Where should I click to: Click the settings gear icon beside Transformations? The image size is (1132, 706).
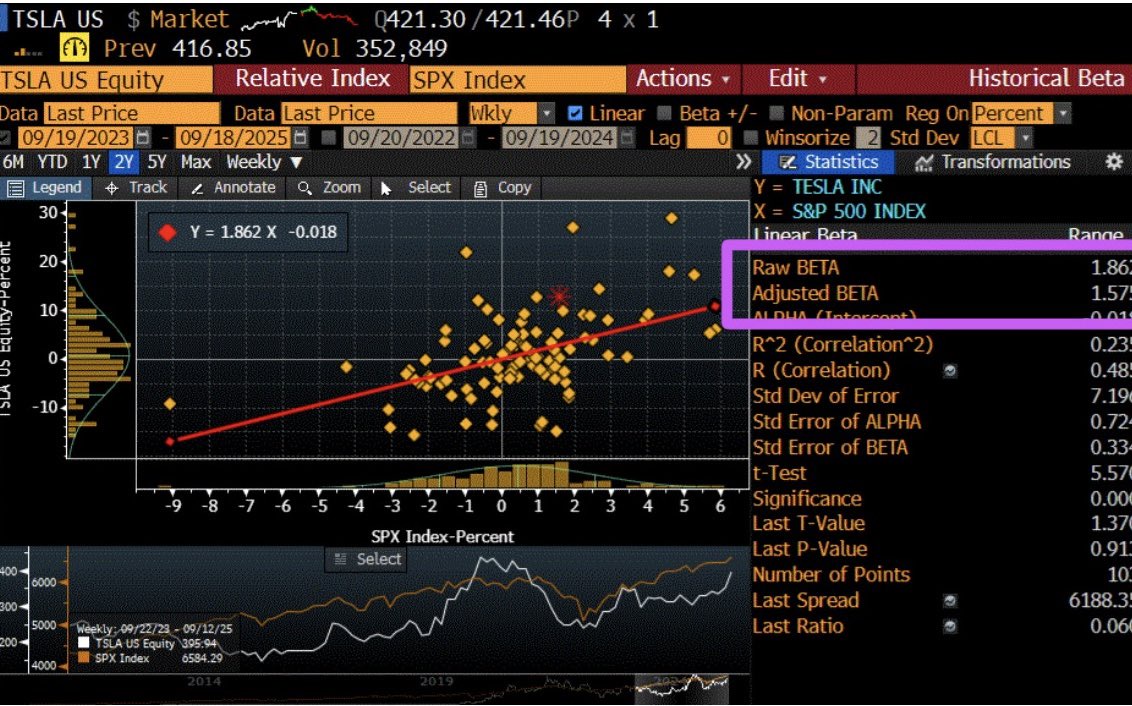(x=1113, y=162)
